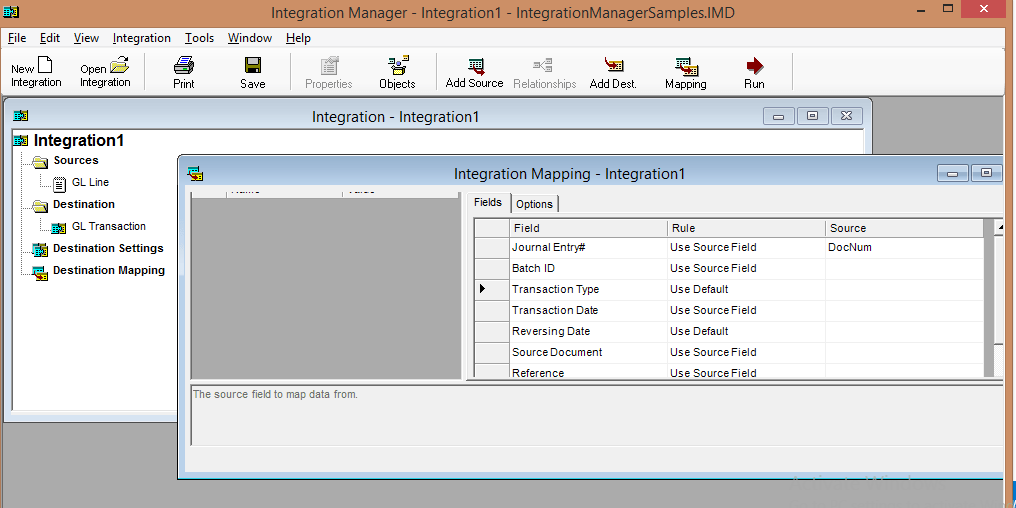Open Mapping from the toolbar
The image size is (1016, 508).
pos(686,67)
